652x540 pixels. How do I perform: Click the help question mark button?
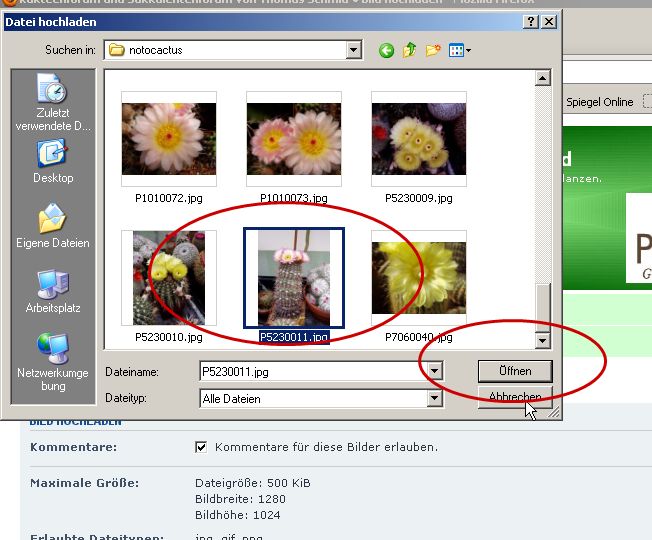531,22
